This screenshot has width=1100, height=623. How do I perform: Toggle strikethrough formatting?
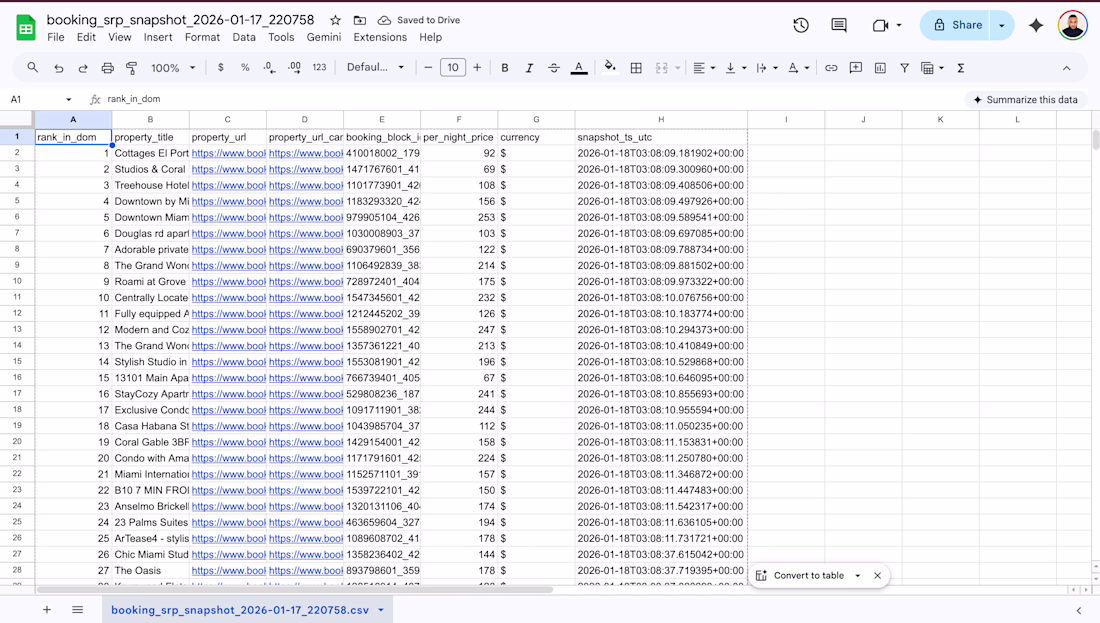(x=554, y=68)
